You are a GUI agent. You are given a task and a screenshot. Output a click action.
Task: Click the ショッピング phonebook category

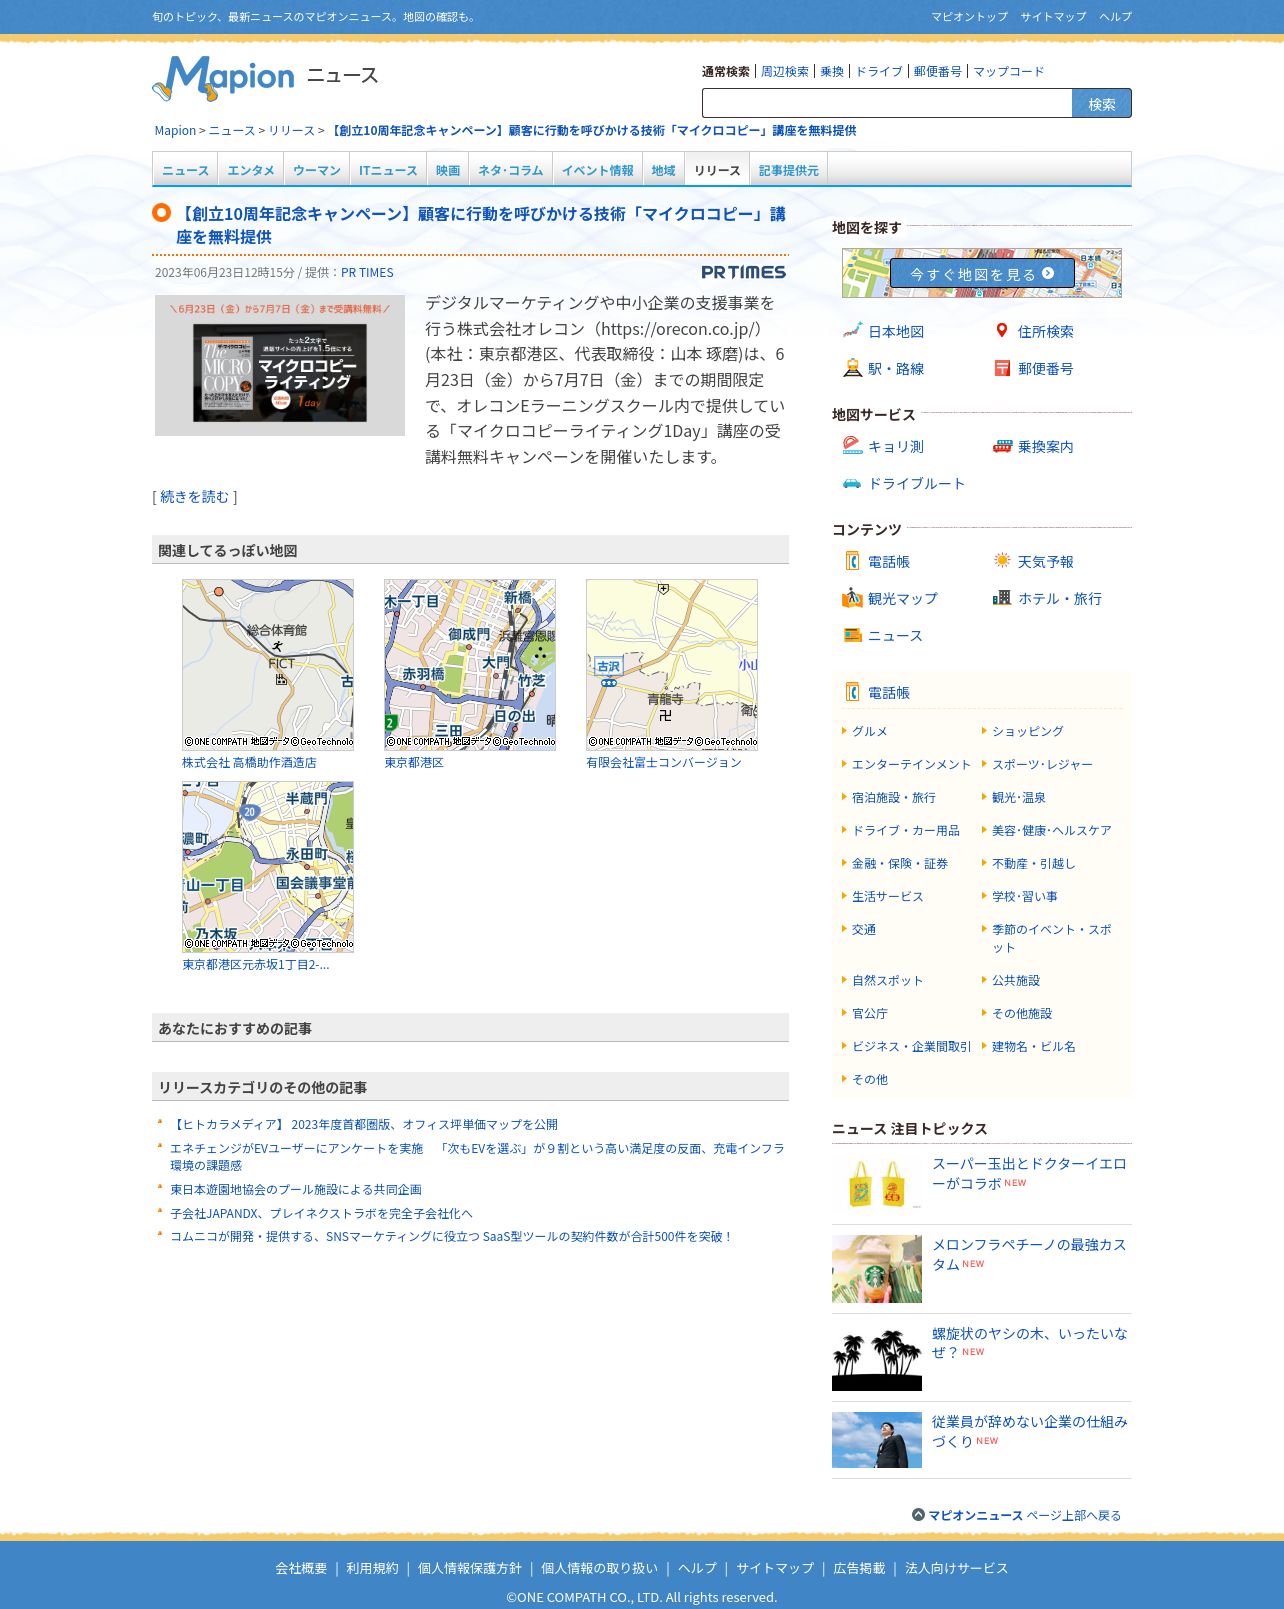[1028, 731]
